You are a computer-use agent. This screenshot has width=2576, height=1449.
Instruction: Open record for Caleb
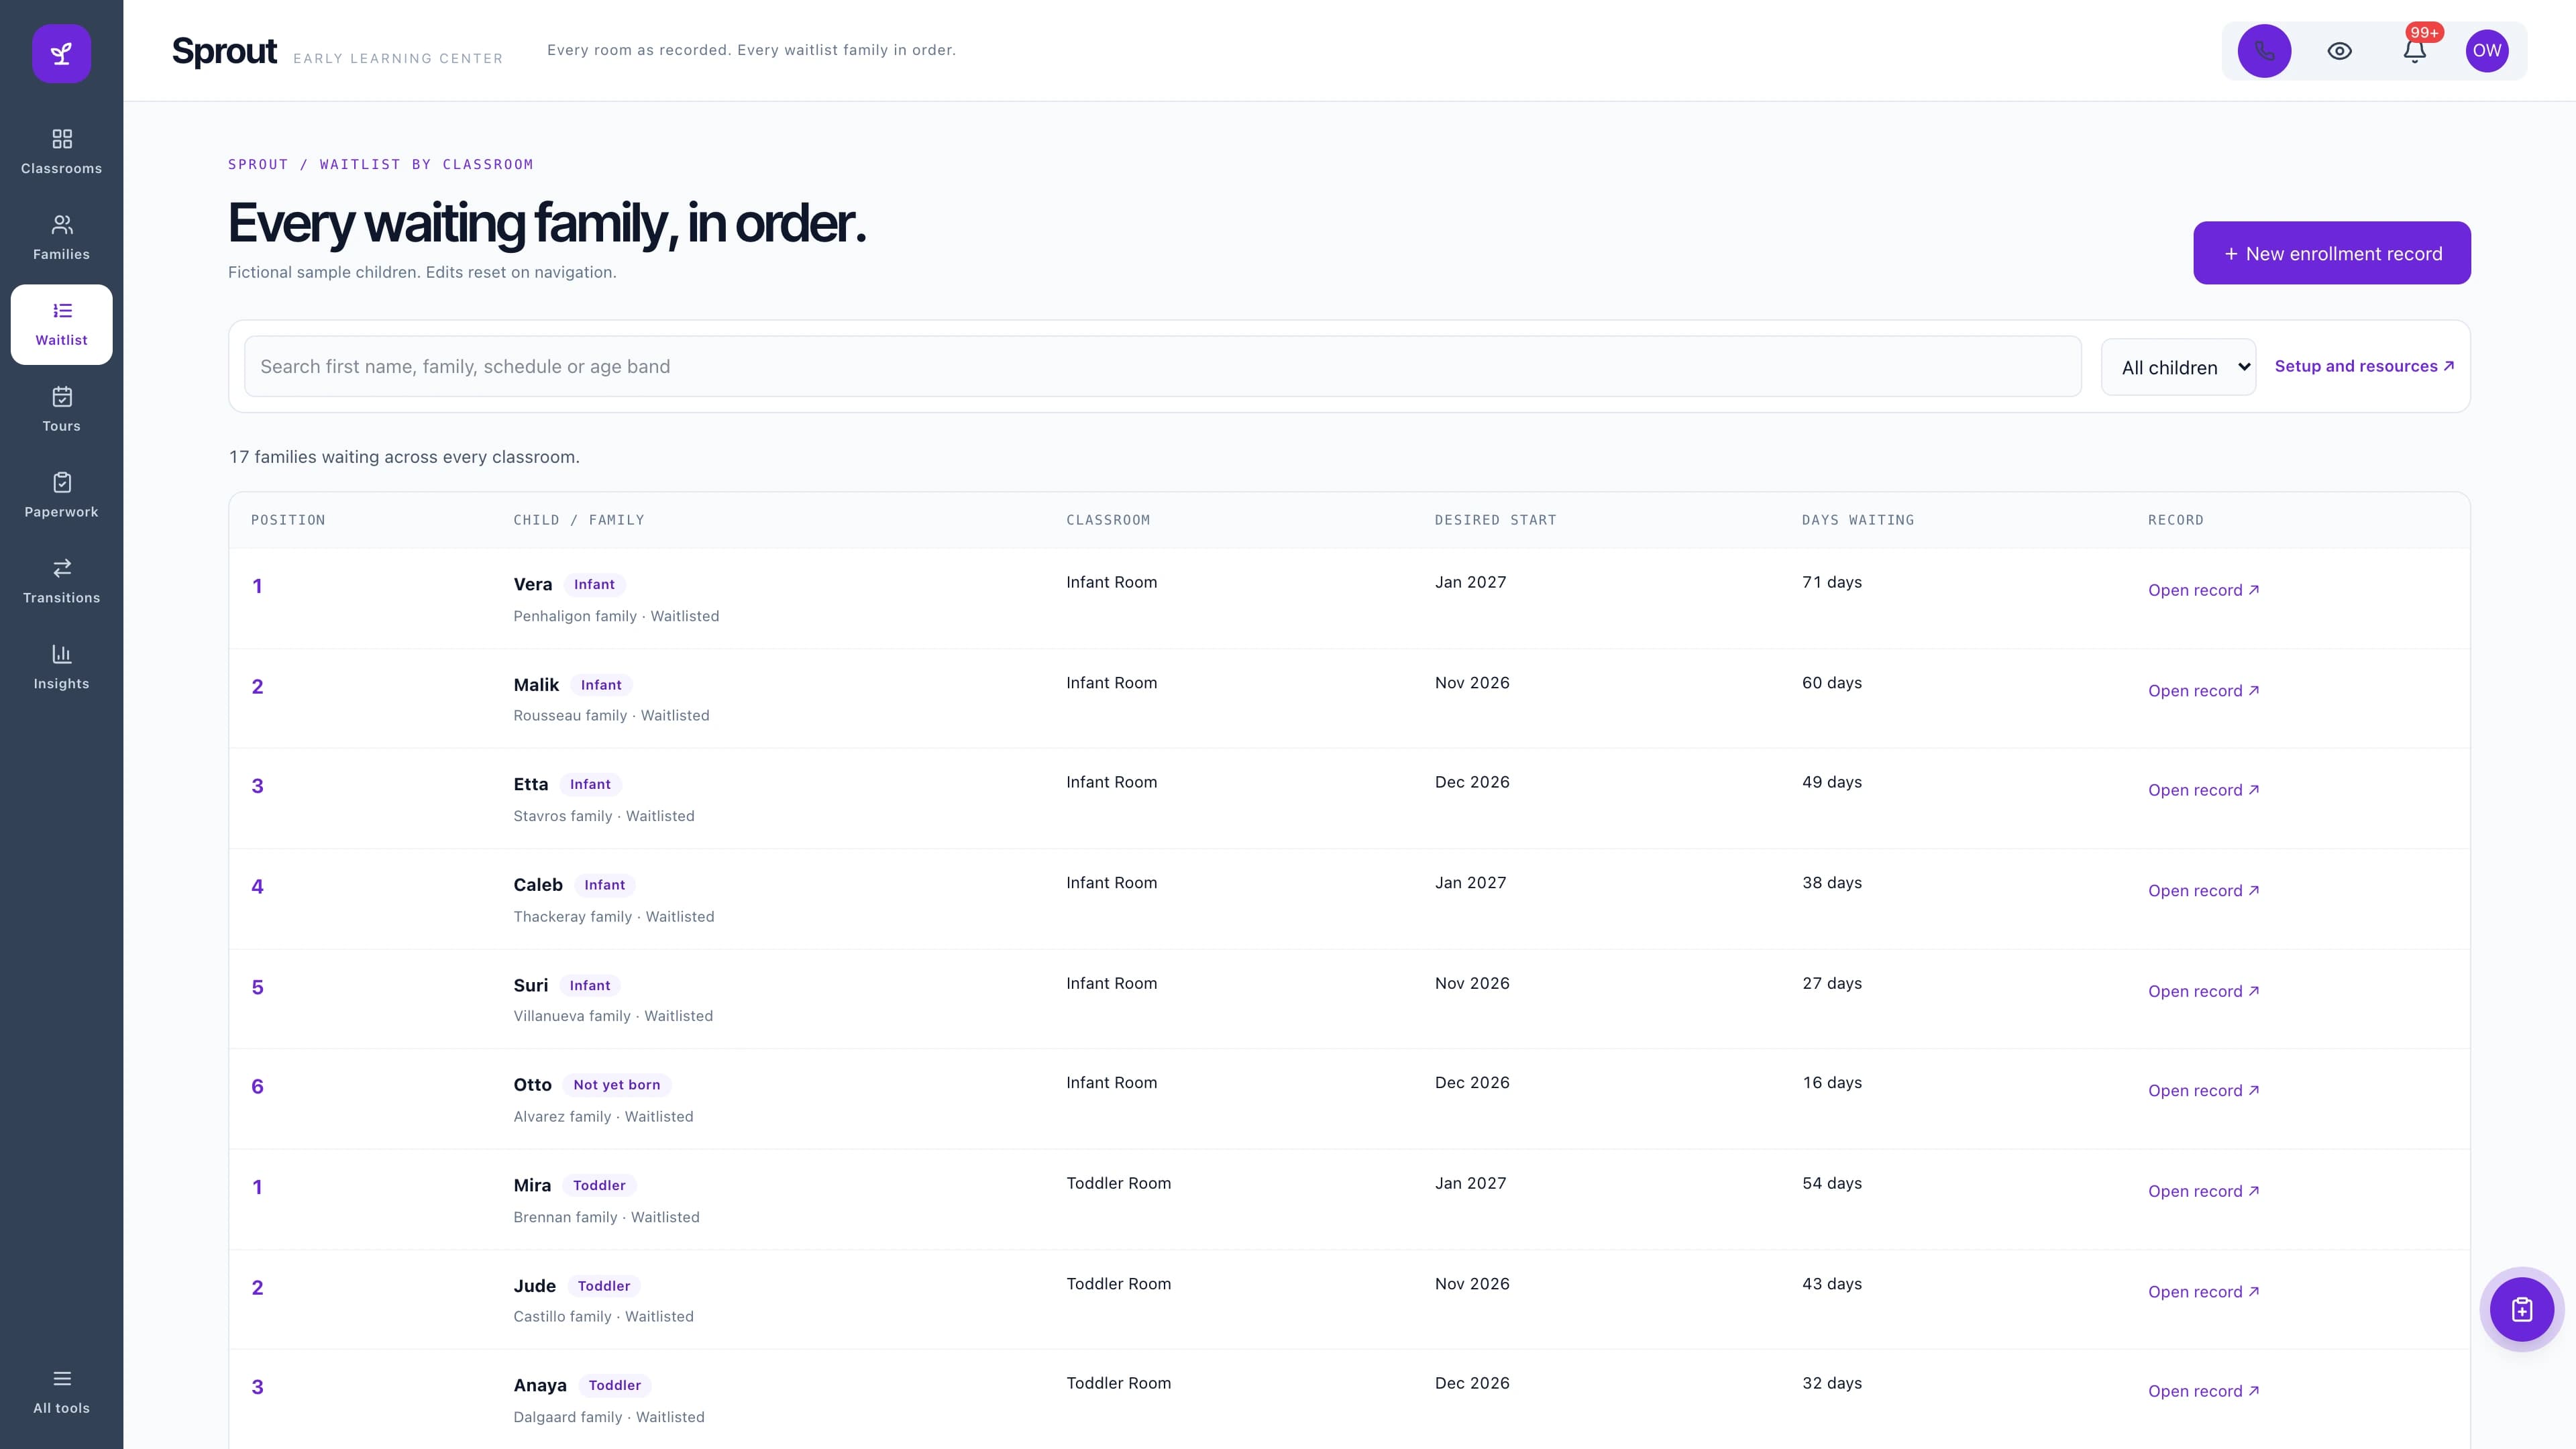[2203, 891]
